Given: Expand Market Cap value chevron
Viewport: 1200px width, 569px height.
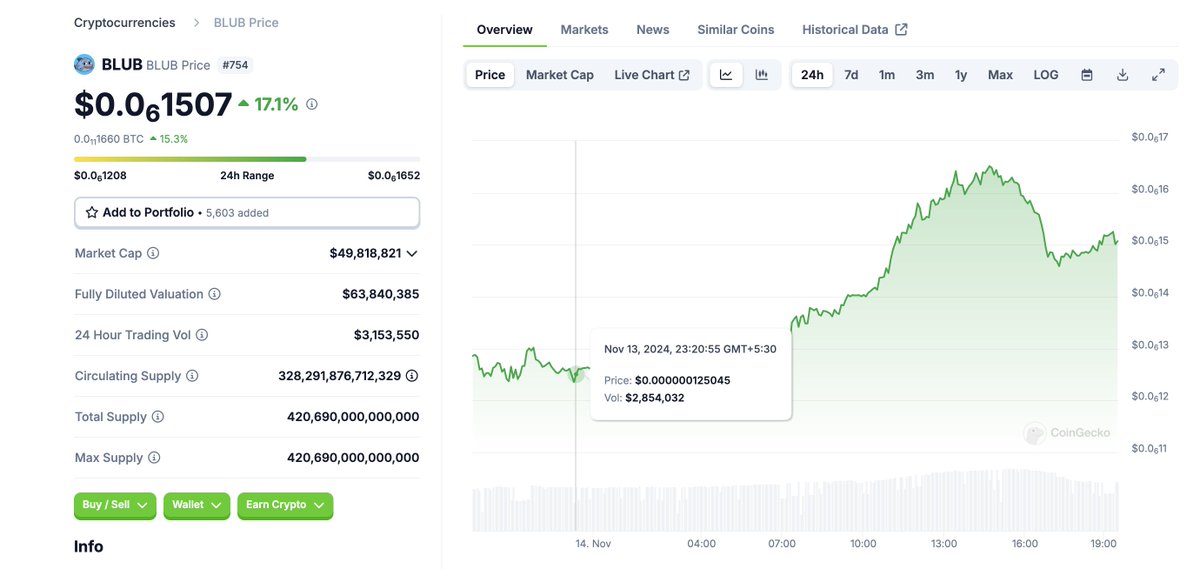Looking at the screenshot, I should tap(412, 254).
